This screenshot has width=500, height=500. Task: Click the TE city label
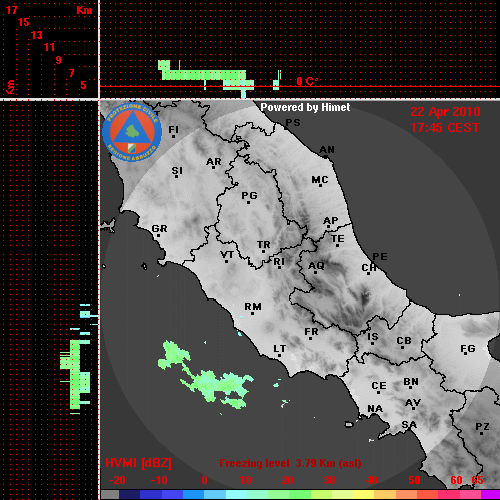point(338,239)
